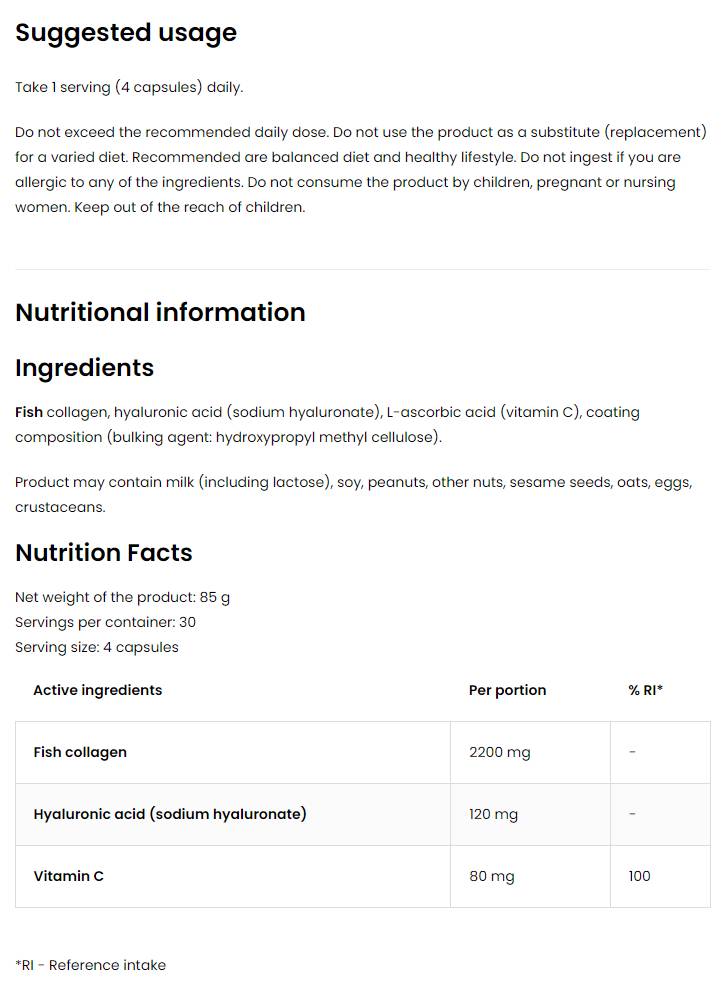Click the Per portion column header

pos(507,690)
